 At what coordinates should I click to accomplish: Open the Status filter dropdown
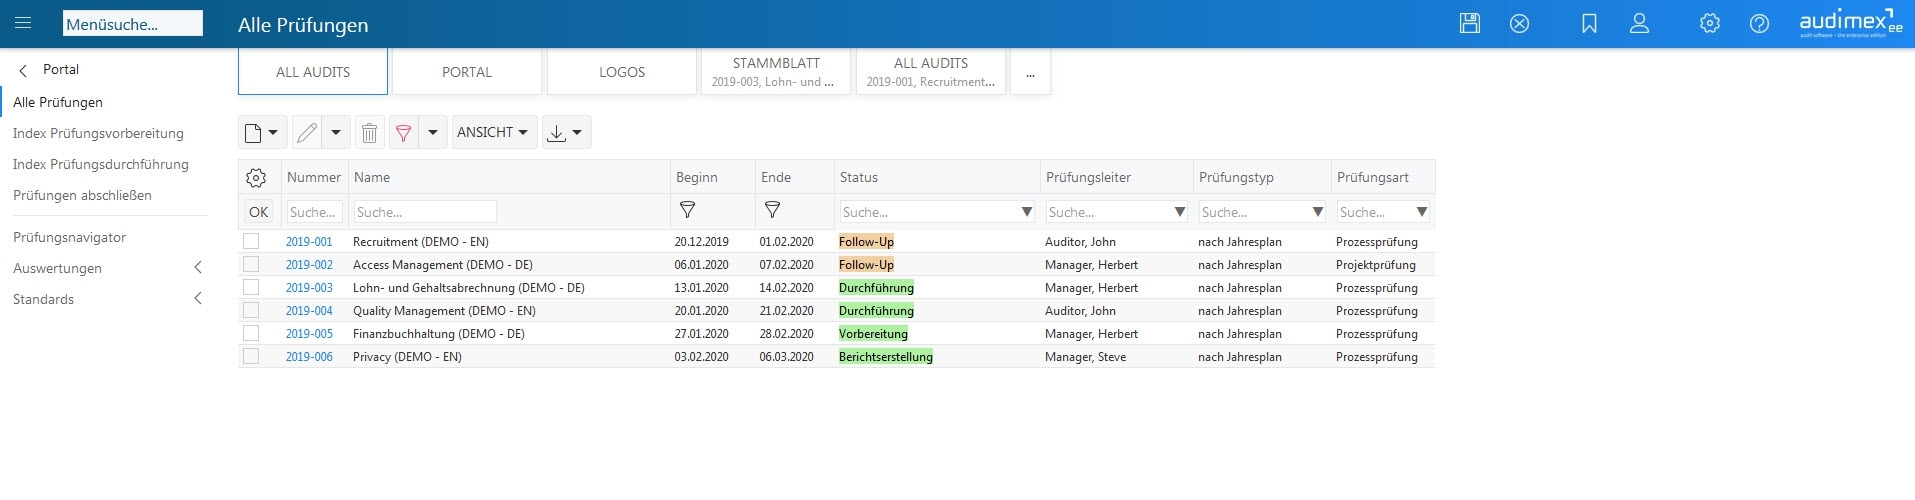coord(1026,212)
